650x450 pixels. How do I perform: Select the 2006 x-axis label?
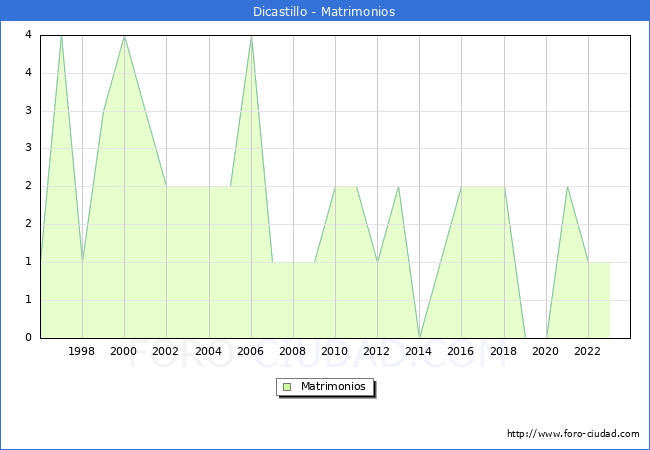pos(250,351)
